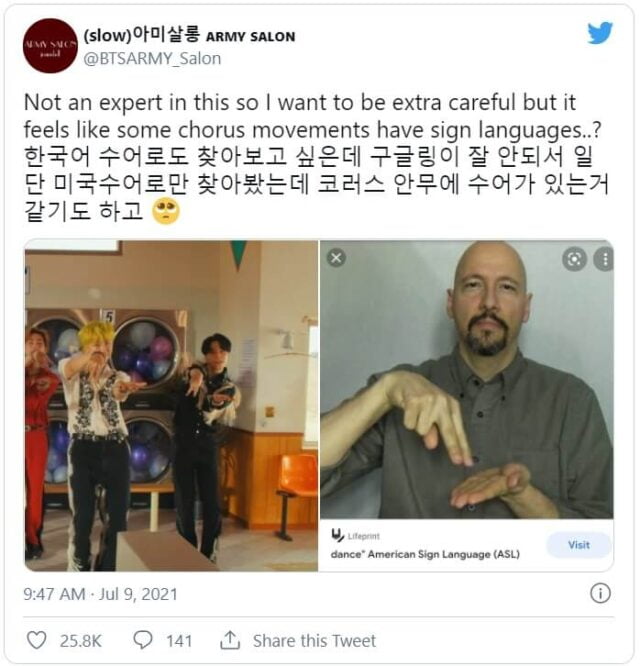Image resolution: width=640 pixels, height=666 pixels.
Task: Click the 141 replies count
Action: click(179, 641)
